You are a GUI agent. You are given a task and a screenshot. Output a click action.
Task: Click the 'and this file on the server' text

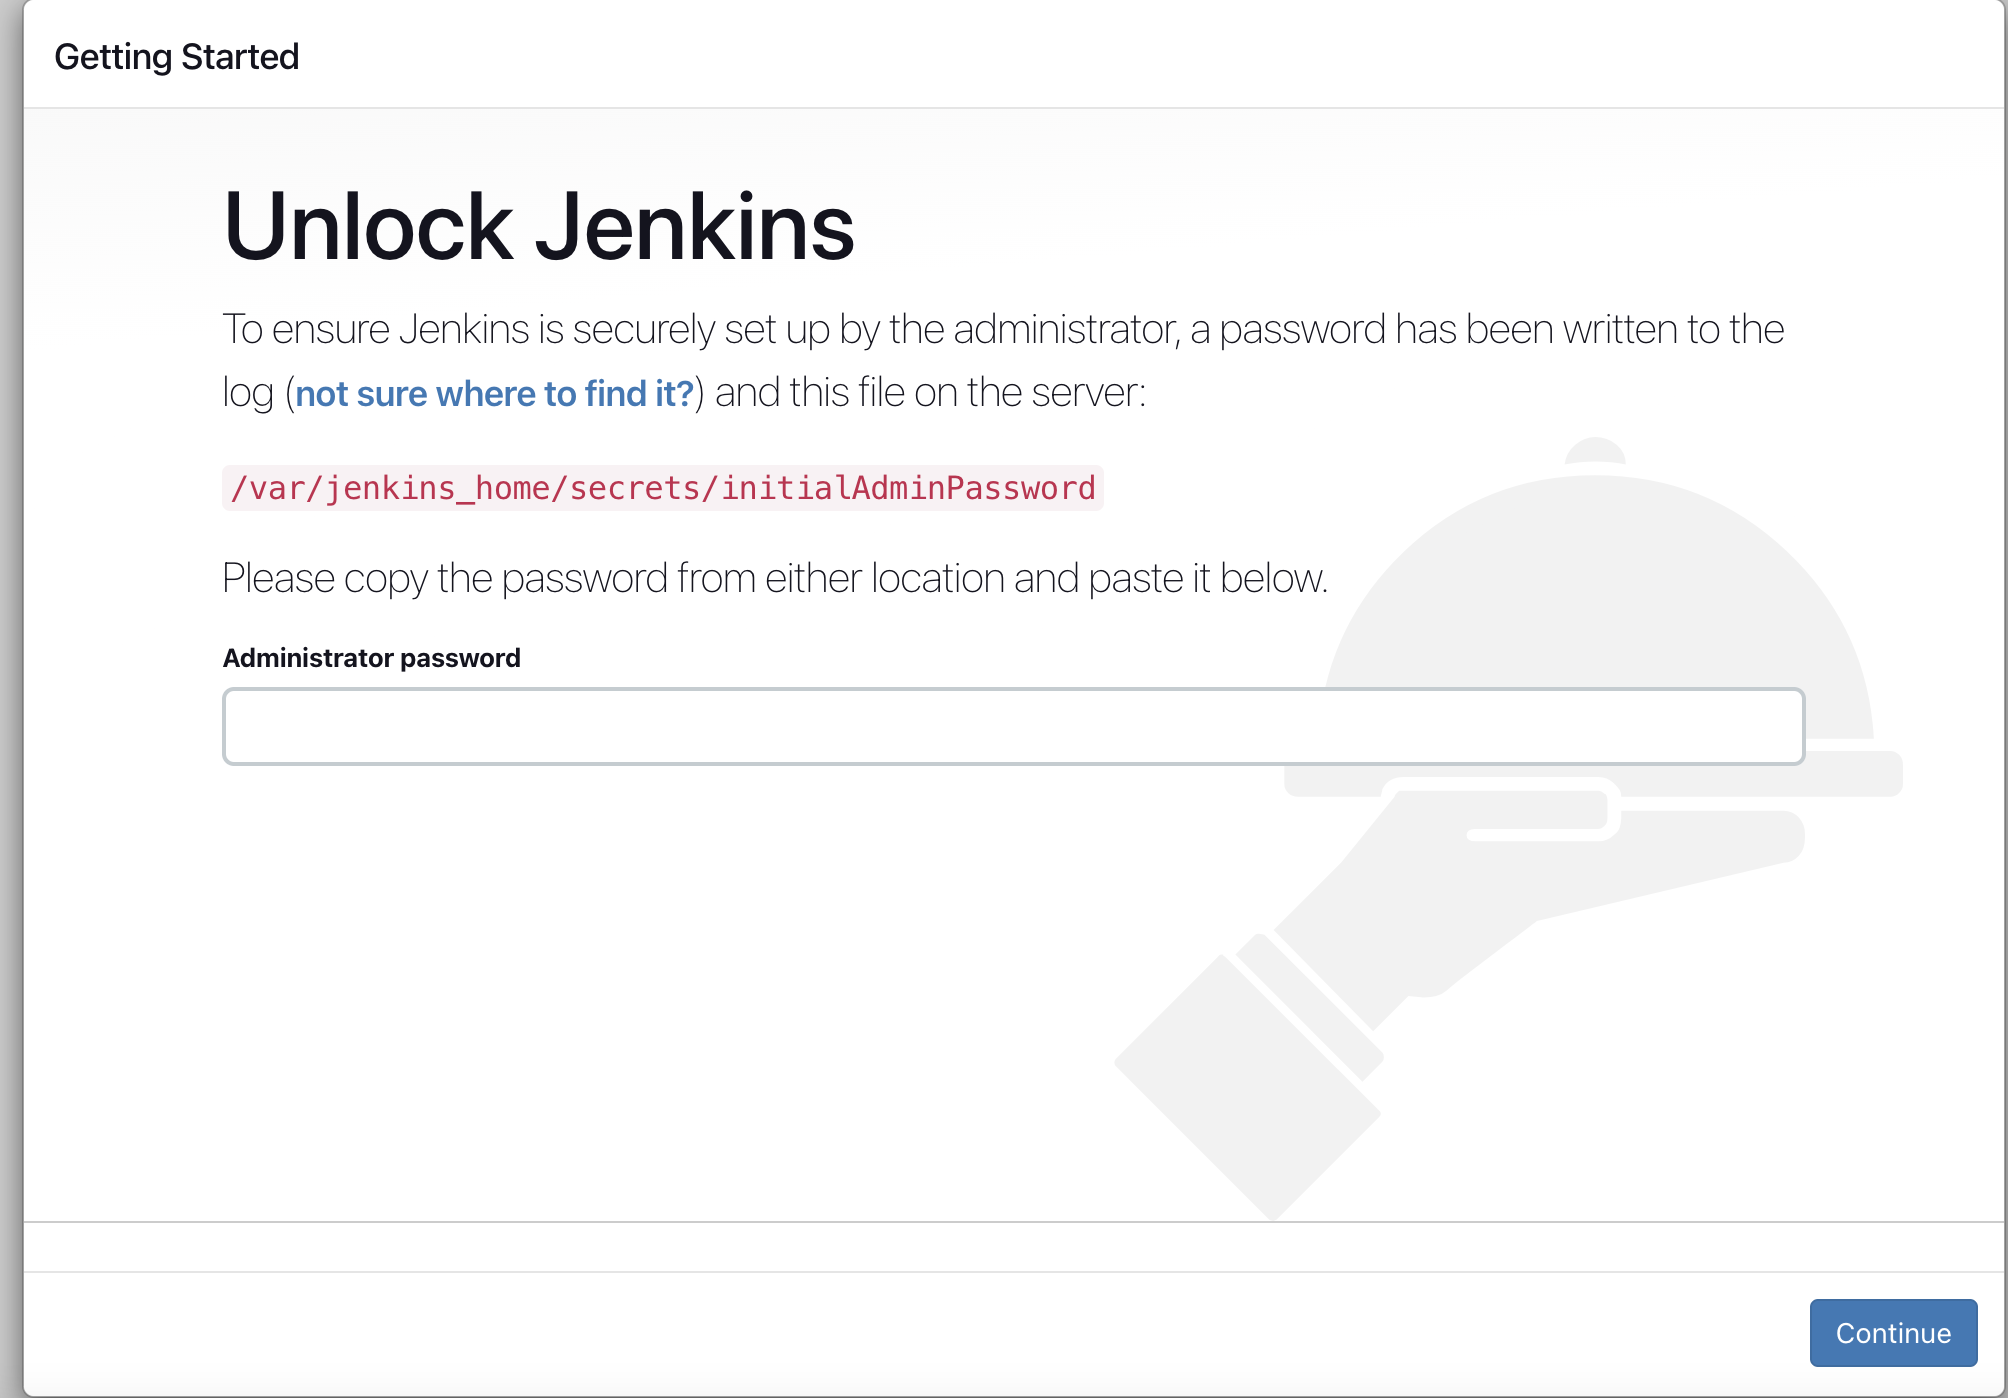(x=930, y=393)
